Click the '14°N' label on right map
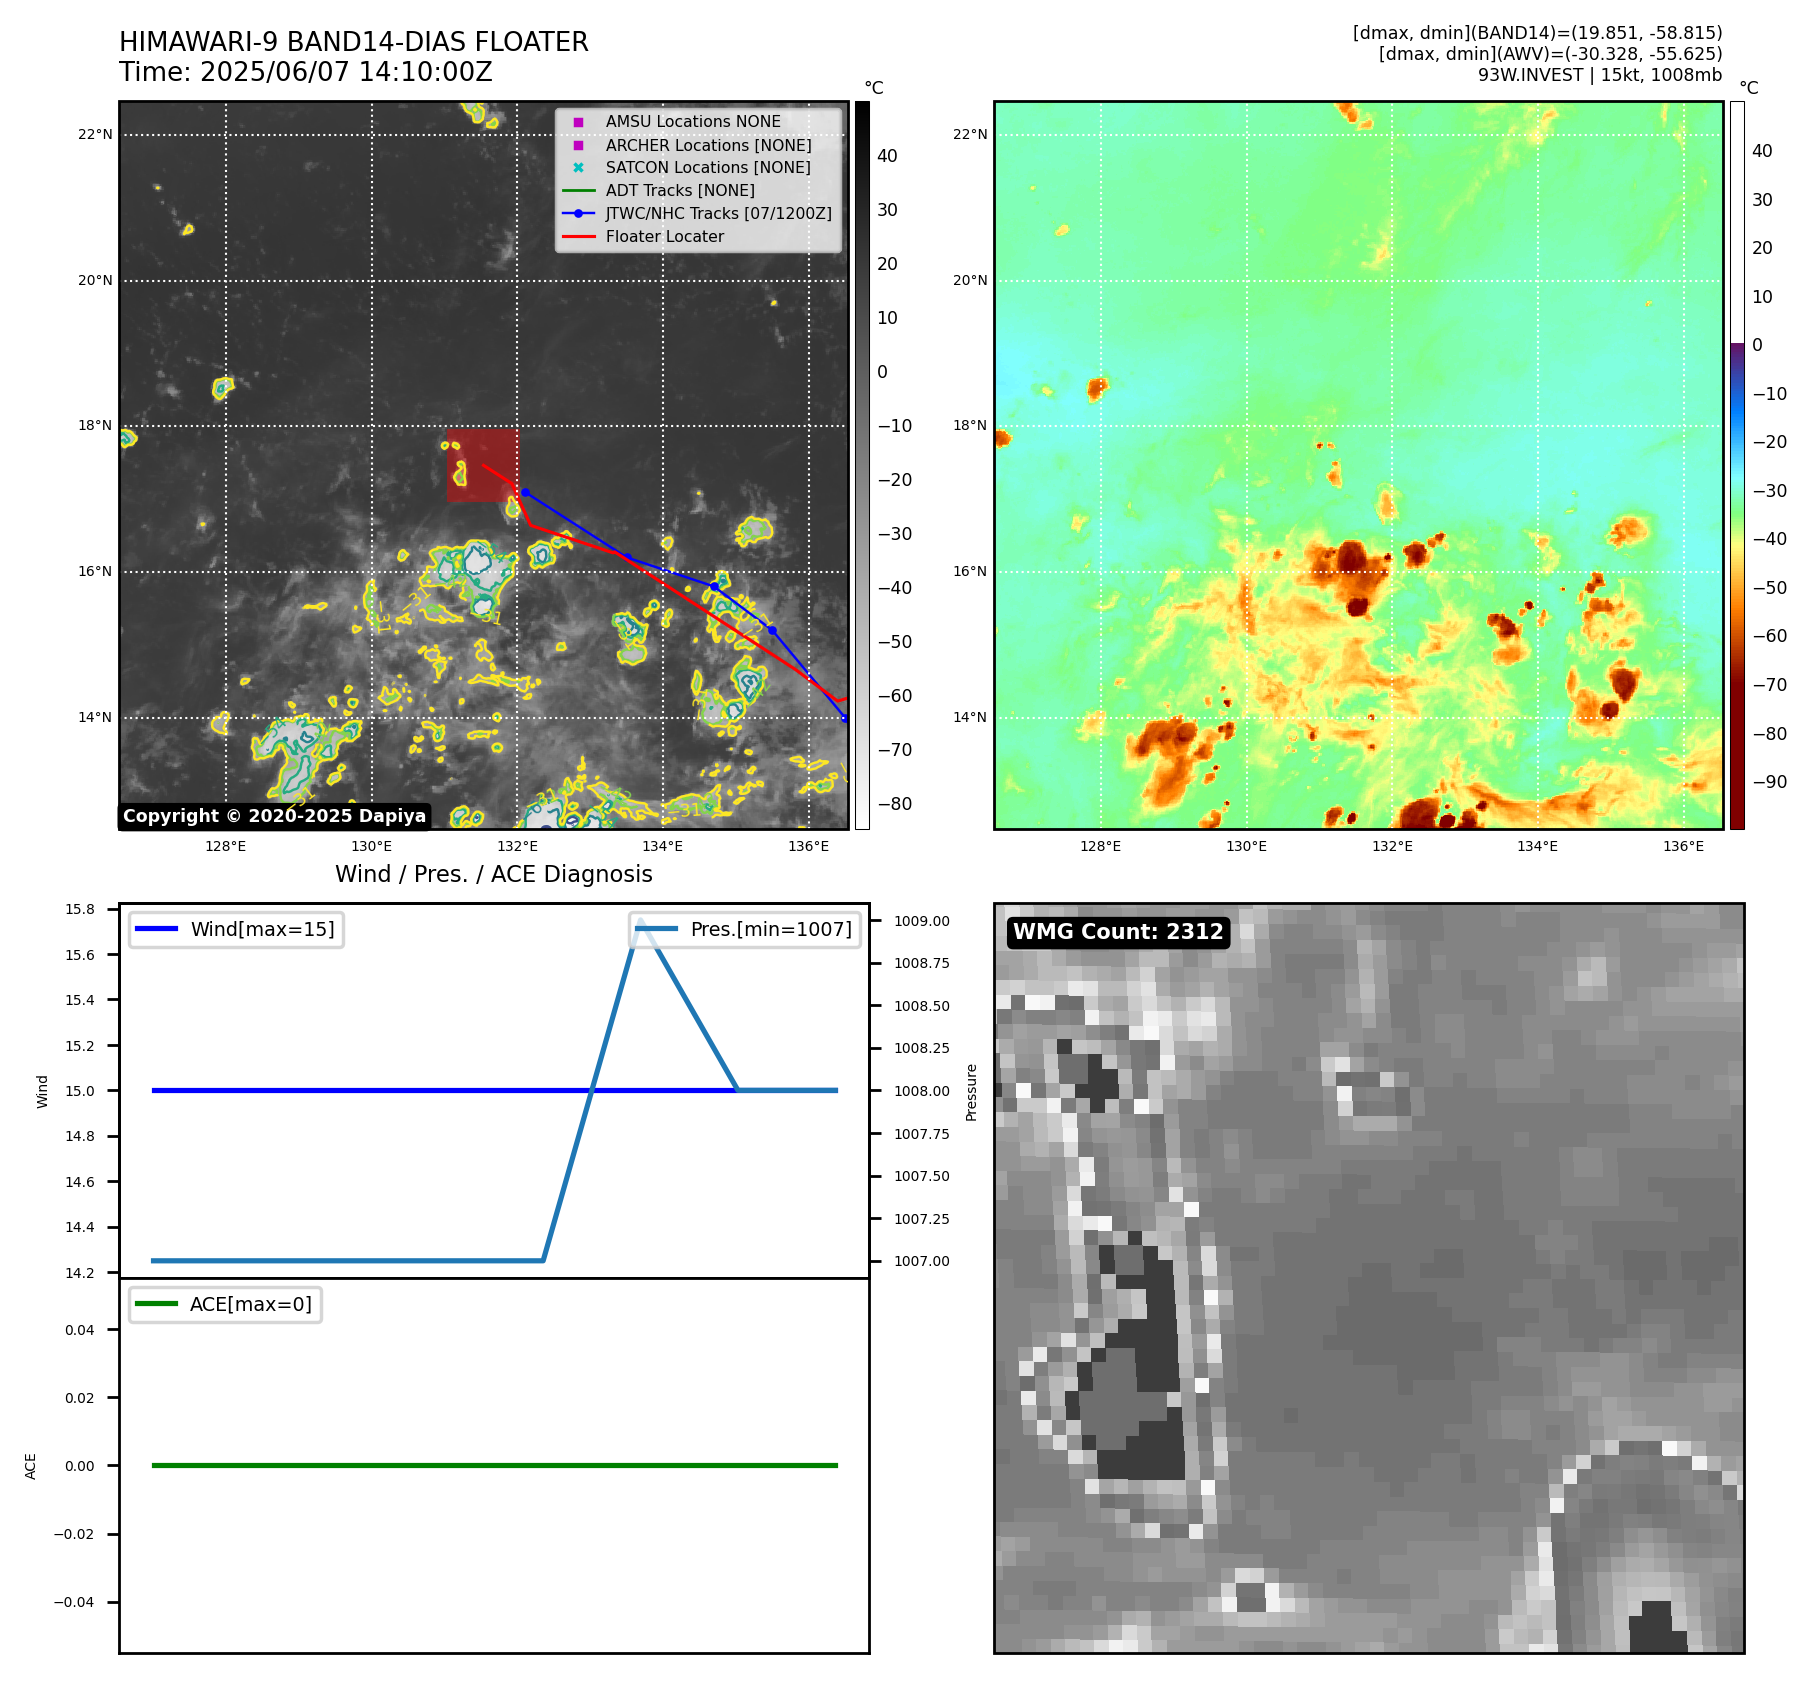The image size is (1813, 1690). 969,717
